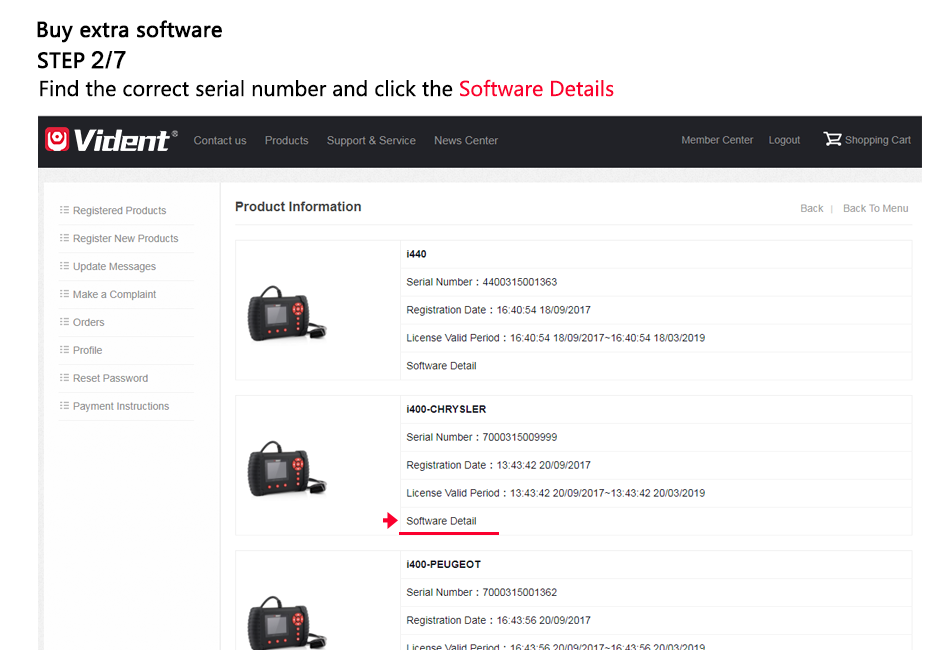Click serial number 4400315001363
Screen dimensions: 950x650
coord(519,282)
